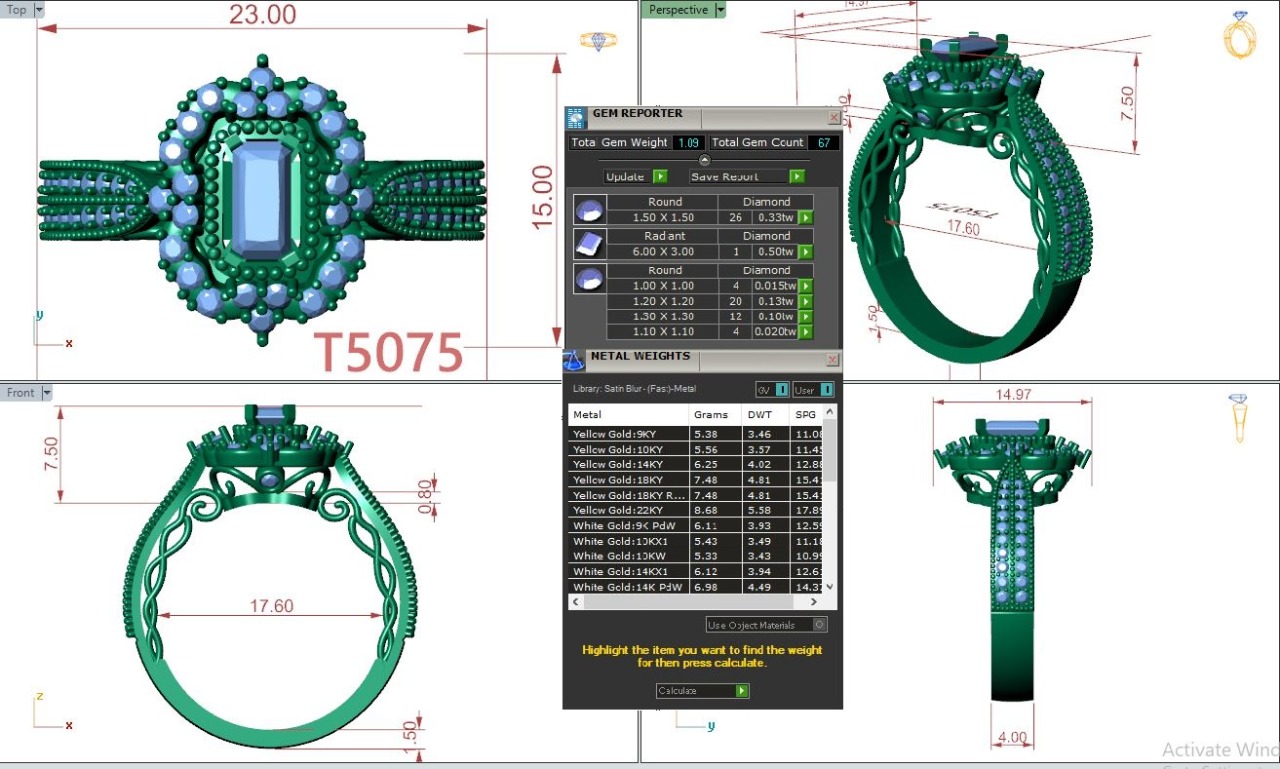Click the diamond ring icon in Top viewport
The image size is (1280, 769).
pos(598,41)
